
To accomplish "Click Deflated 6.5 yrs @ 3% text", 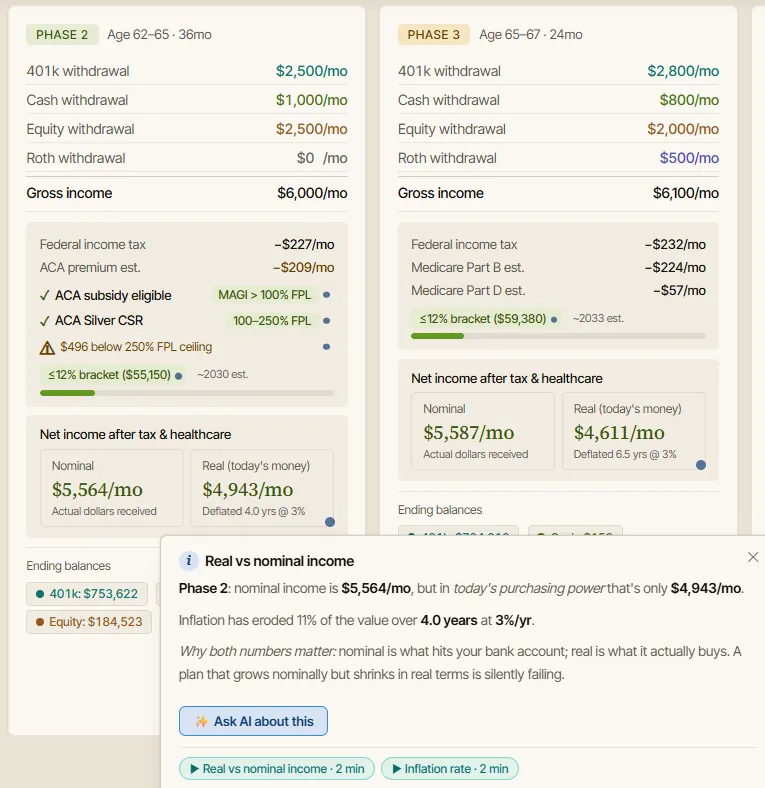I will pos(625,454).
